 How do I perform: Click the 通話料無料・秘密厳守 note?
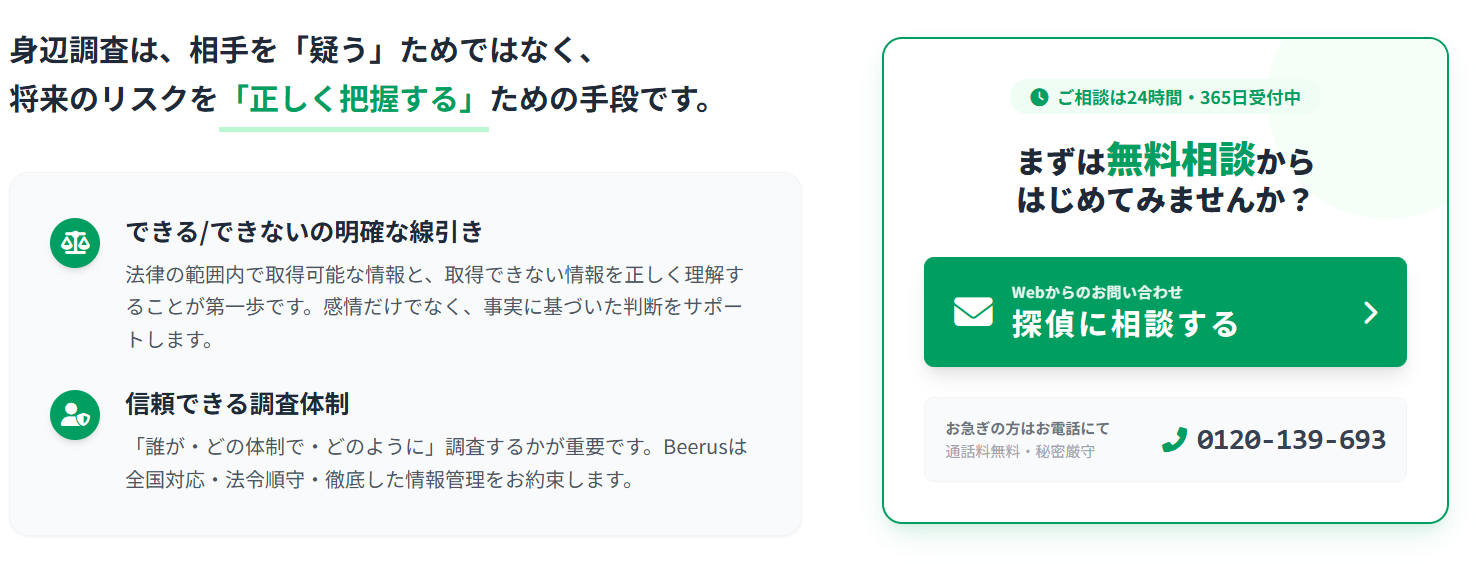1020,451
